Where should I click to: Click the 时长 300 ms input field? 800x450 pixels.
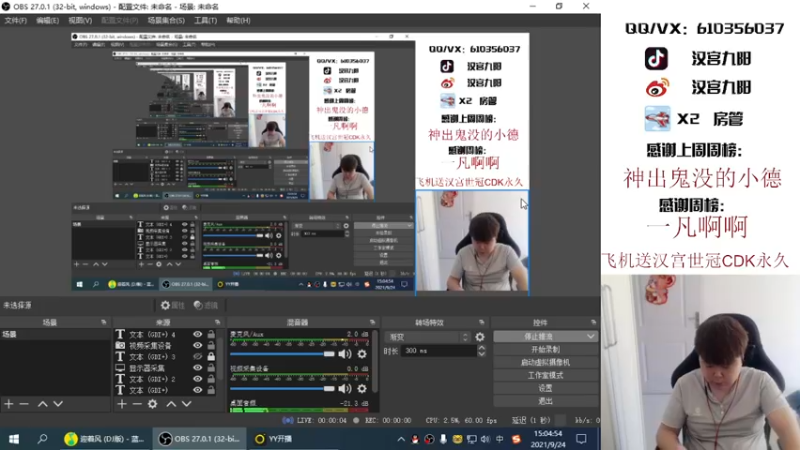click(x=439, y=351)
